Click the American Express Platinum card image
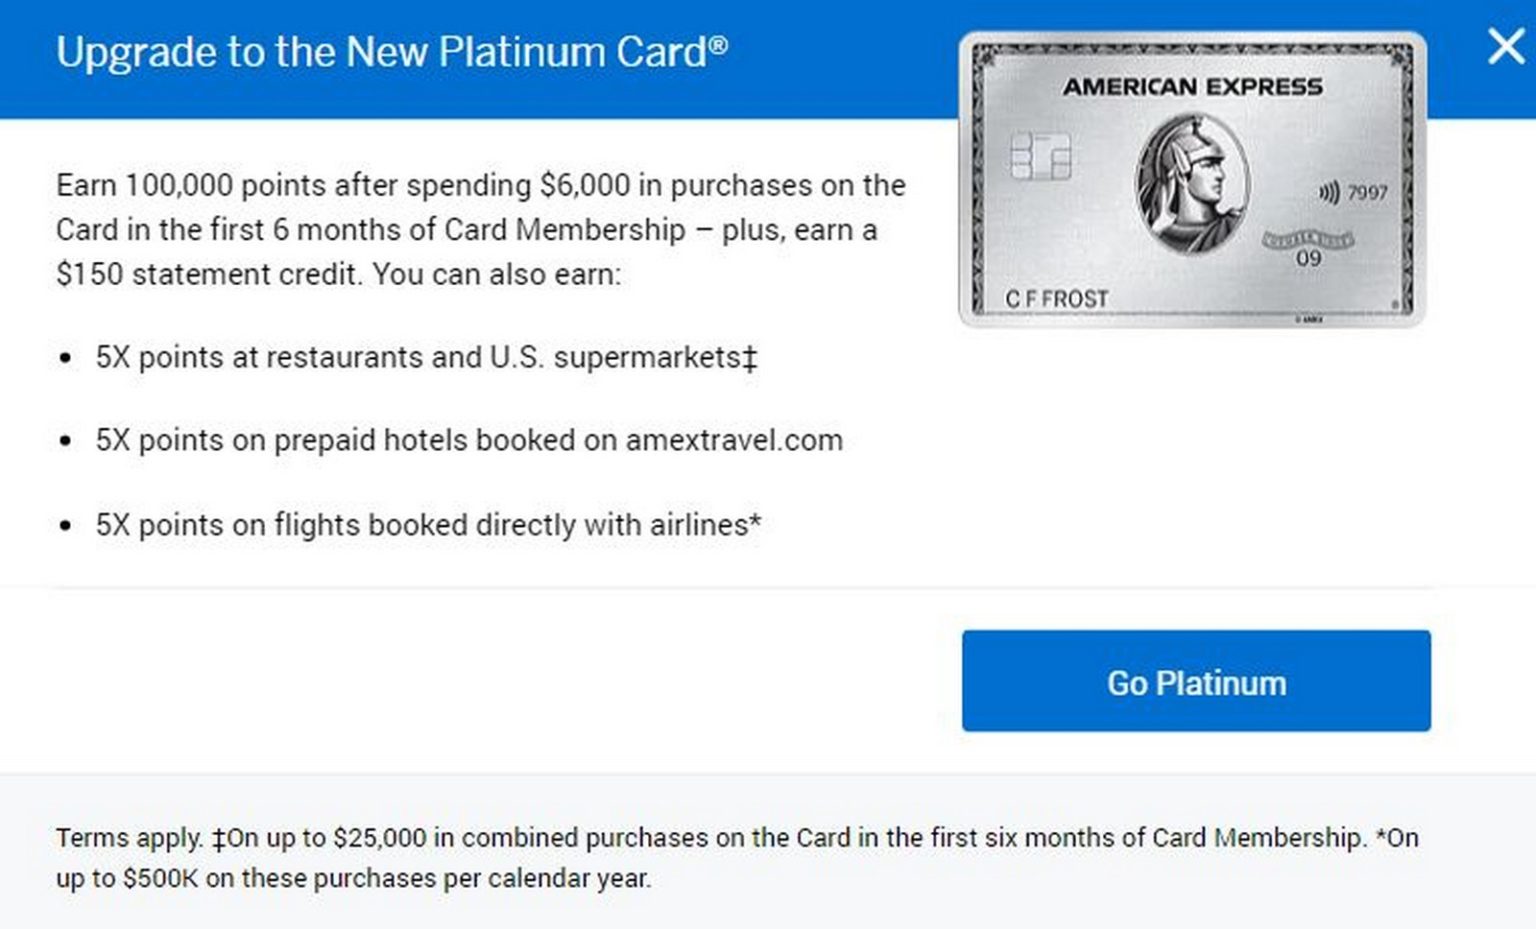Viewport: 1536px width, 929px height. [x=1192, y=178]
